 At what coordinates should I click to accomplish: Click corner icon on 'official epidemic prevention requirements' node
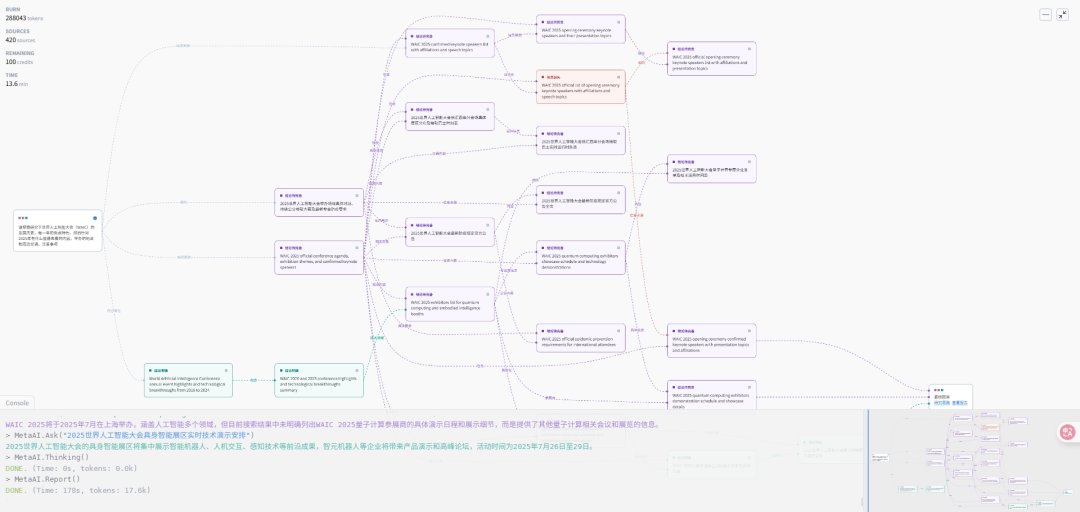[x=619, y=330]
